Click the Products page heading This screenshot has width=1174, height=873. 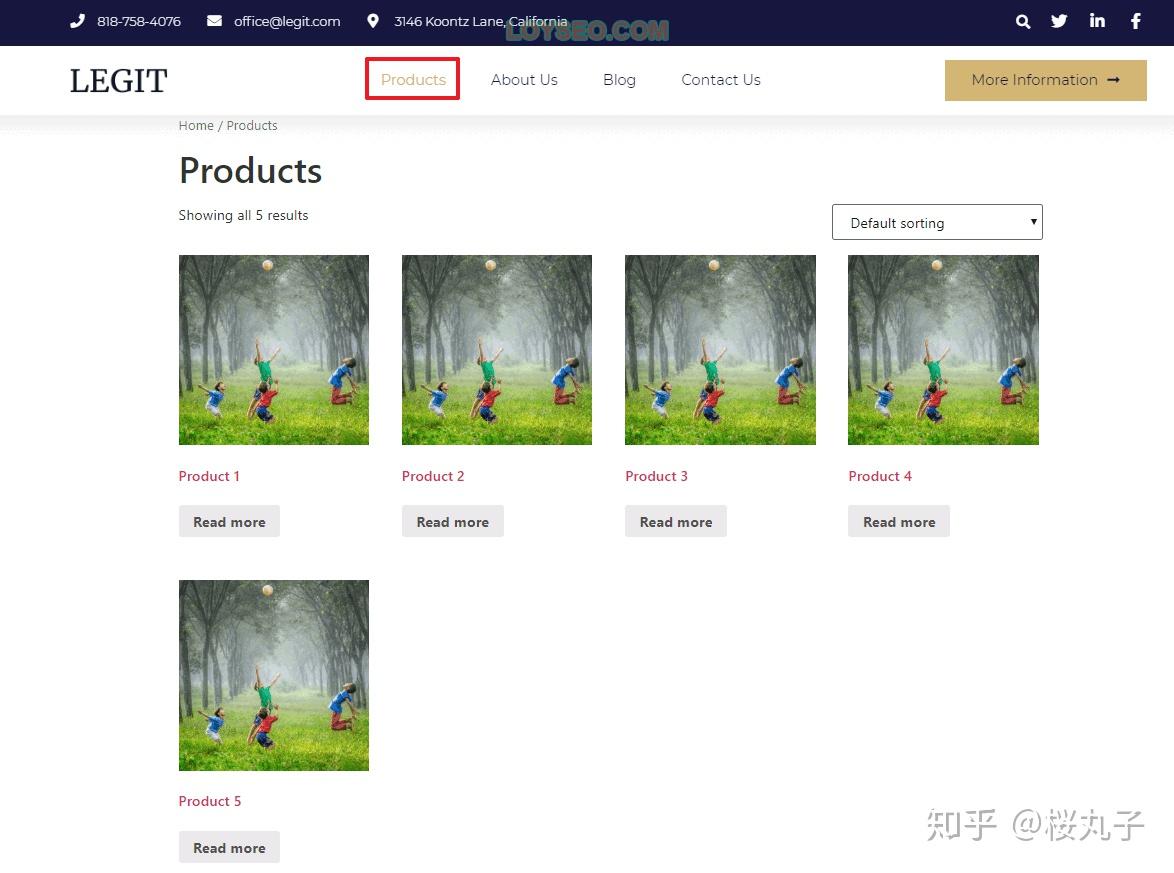tap(250, 171)
